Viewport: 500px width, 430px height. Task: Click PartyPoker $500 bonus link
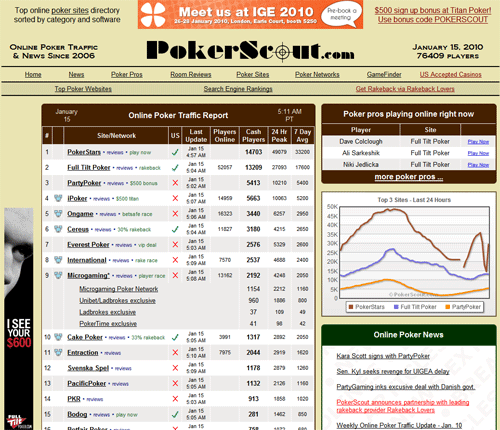143,183
